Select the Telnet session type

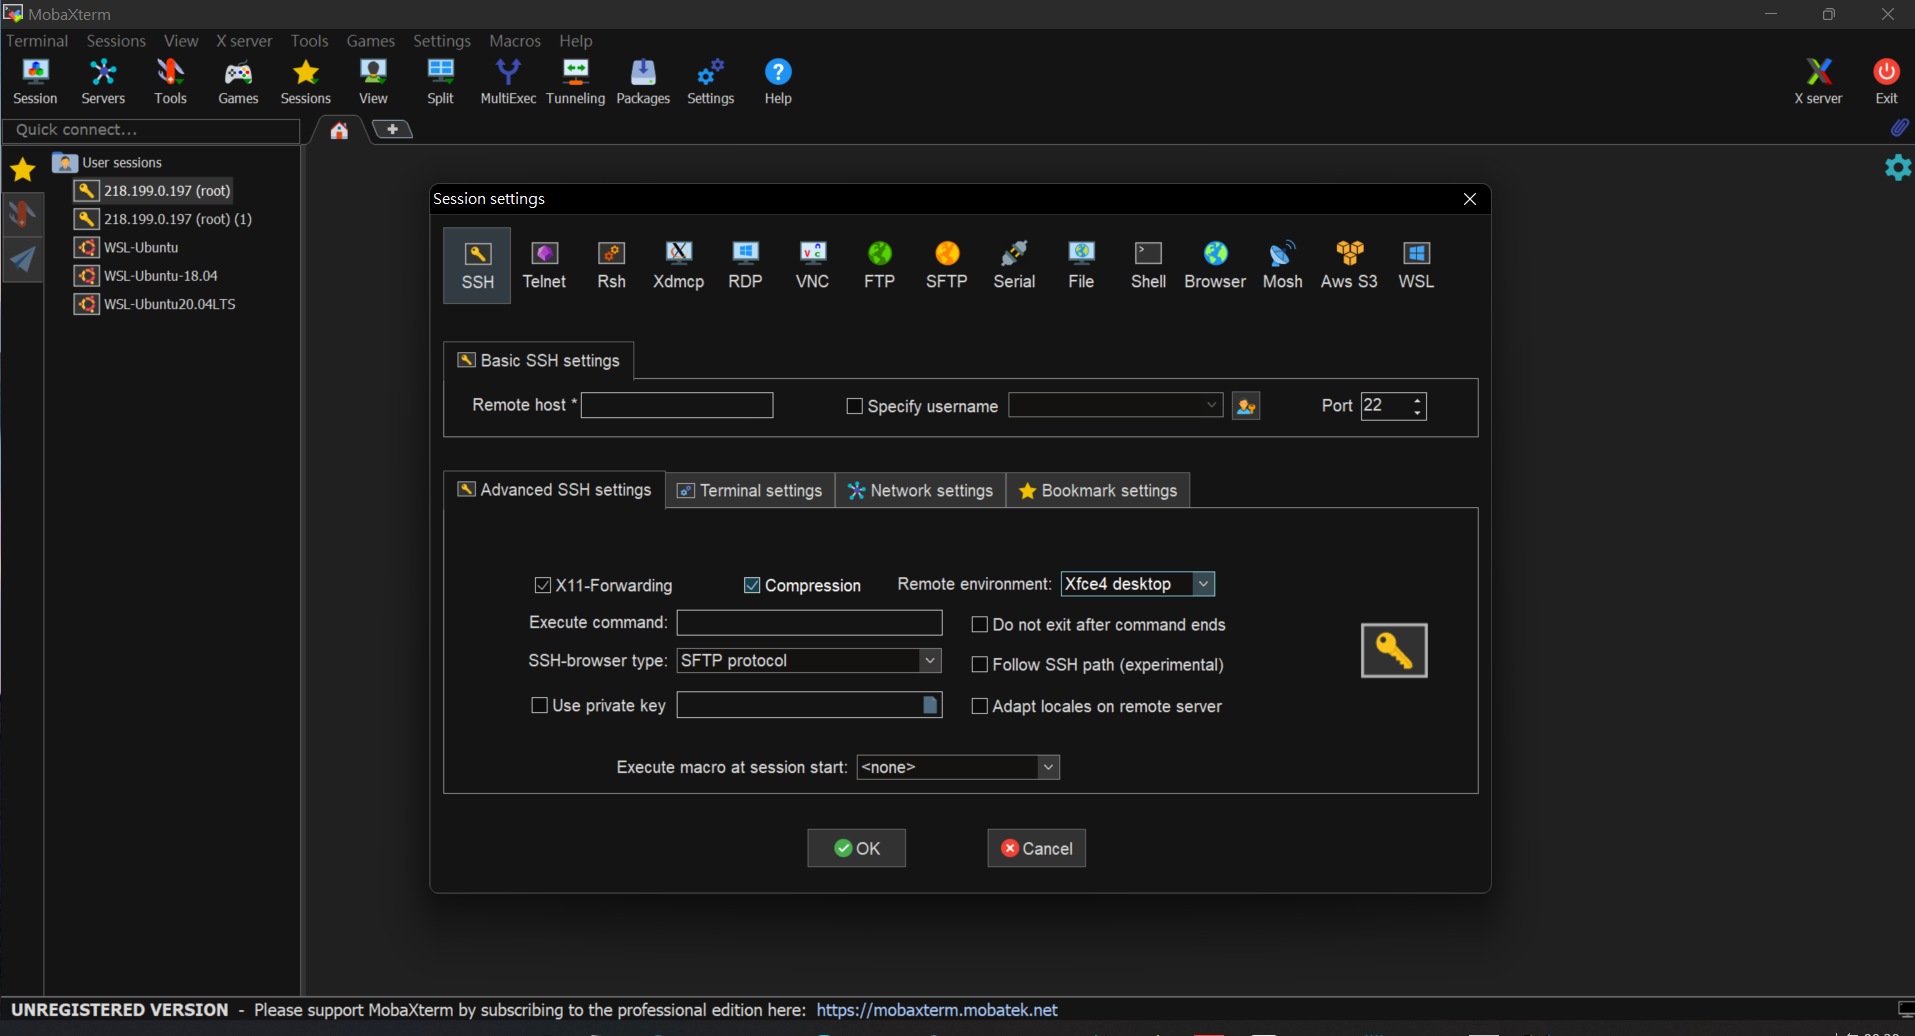tap(544, 265)
